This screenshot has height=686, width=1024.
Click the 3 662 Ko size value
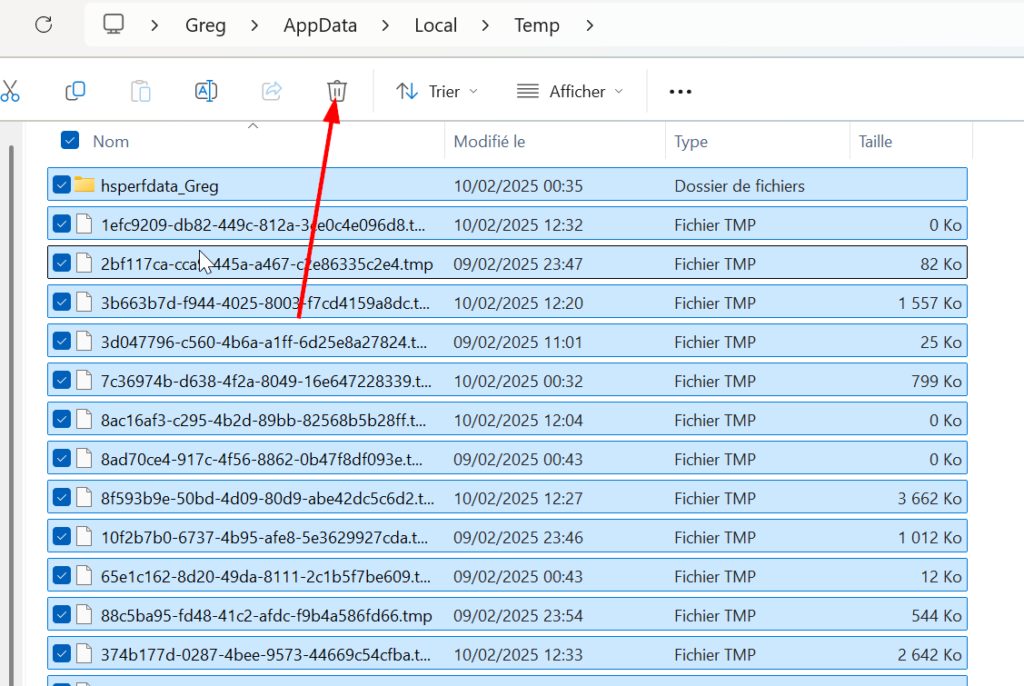pos(929,498)
